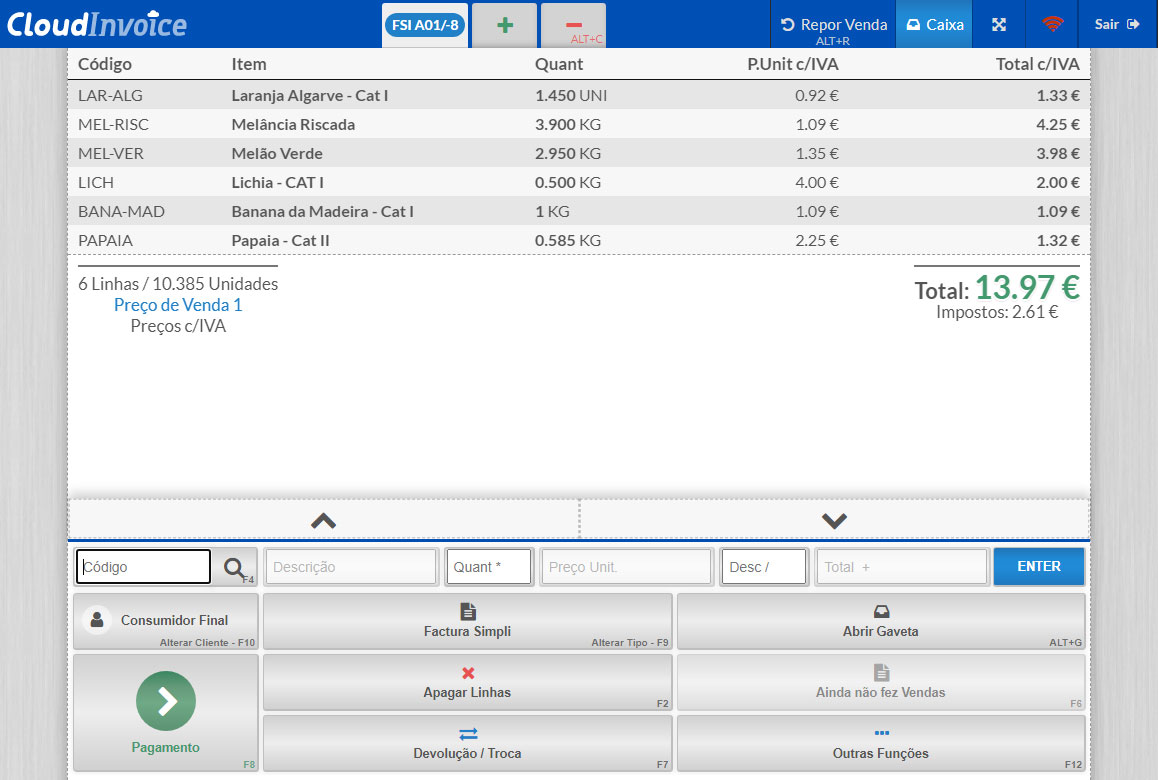1158x780 pixels.
Task: Click Abrir Gaveta drawer button
Action: 880,621
